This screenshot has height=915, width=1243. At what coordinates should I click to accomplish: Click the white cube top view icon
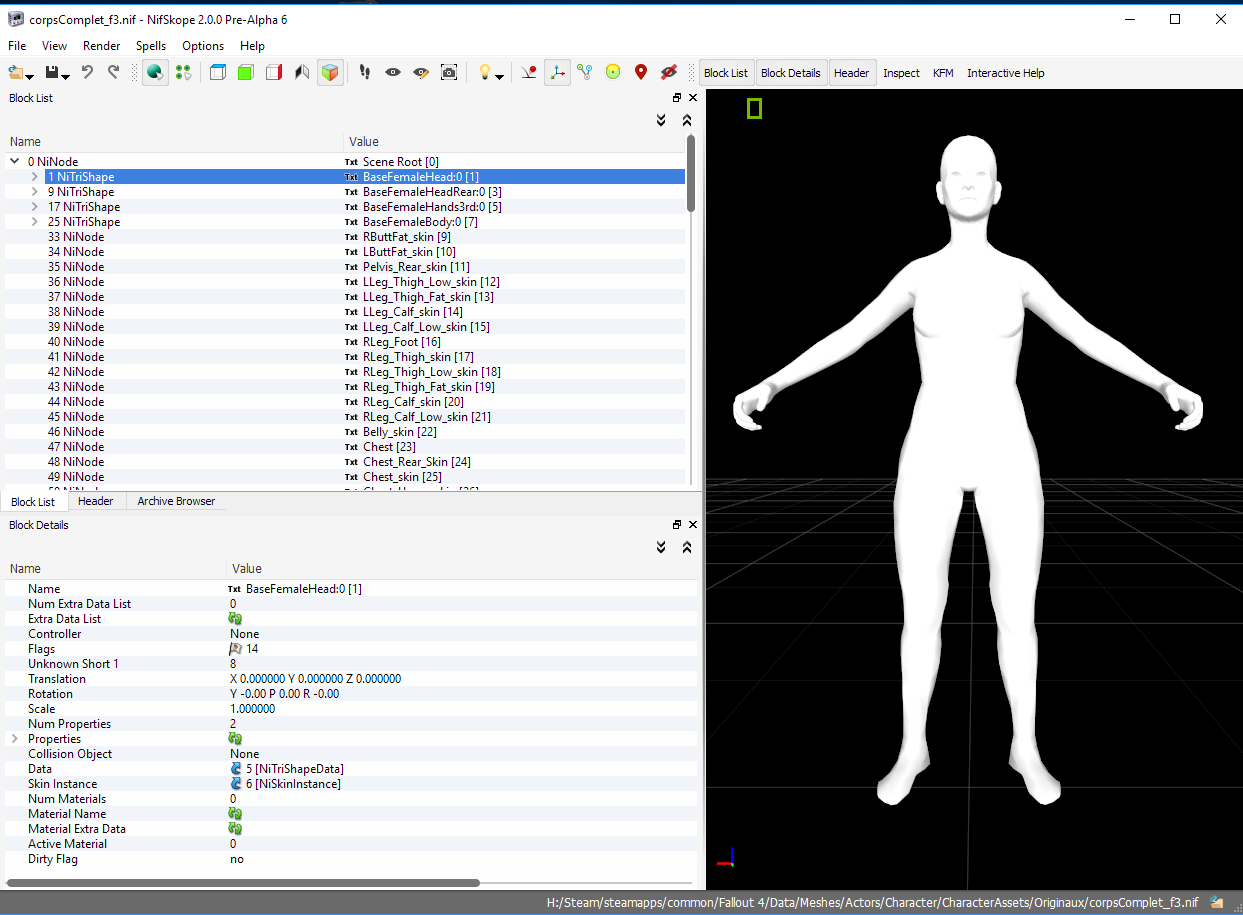(x=217, y=72)
